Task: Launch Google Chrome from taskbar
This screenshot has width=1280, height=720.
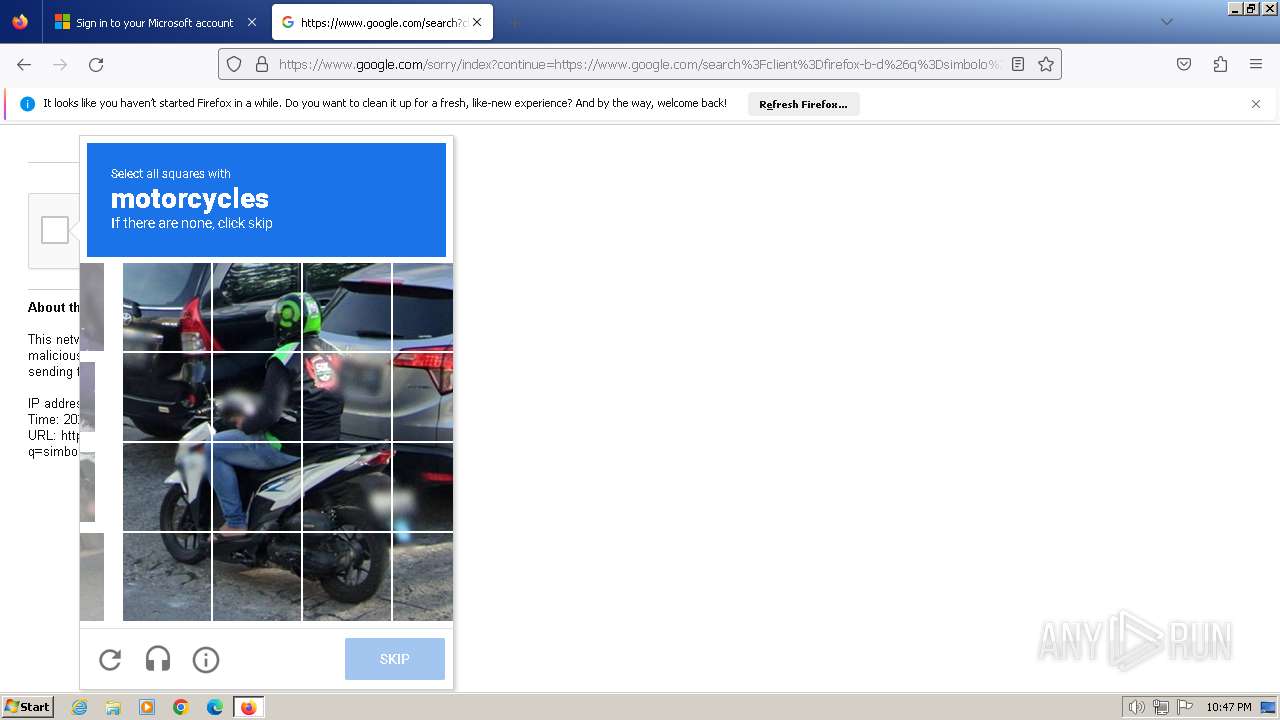Action: [x=181, y=707]
